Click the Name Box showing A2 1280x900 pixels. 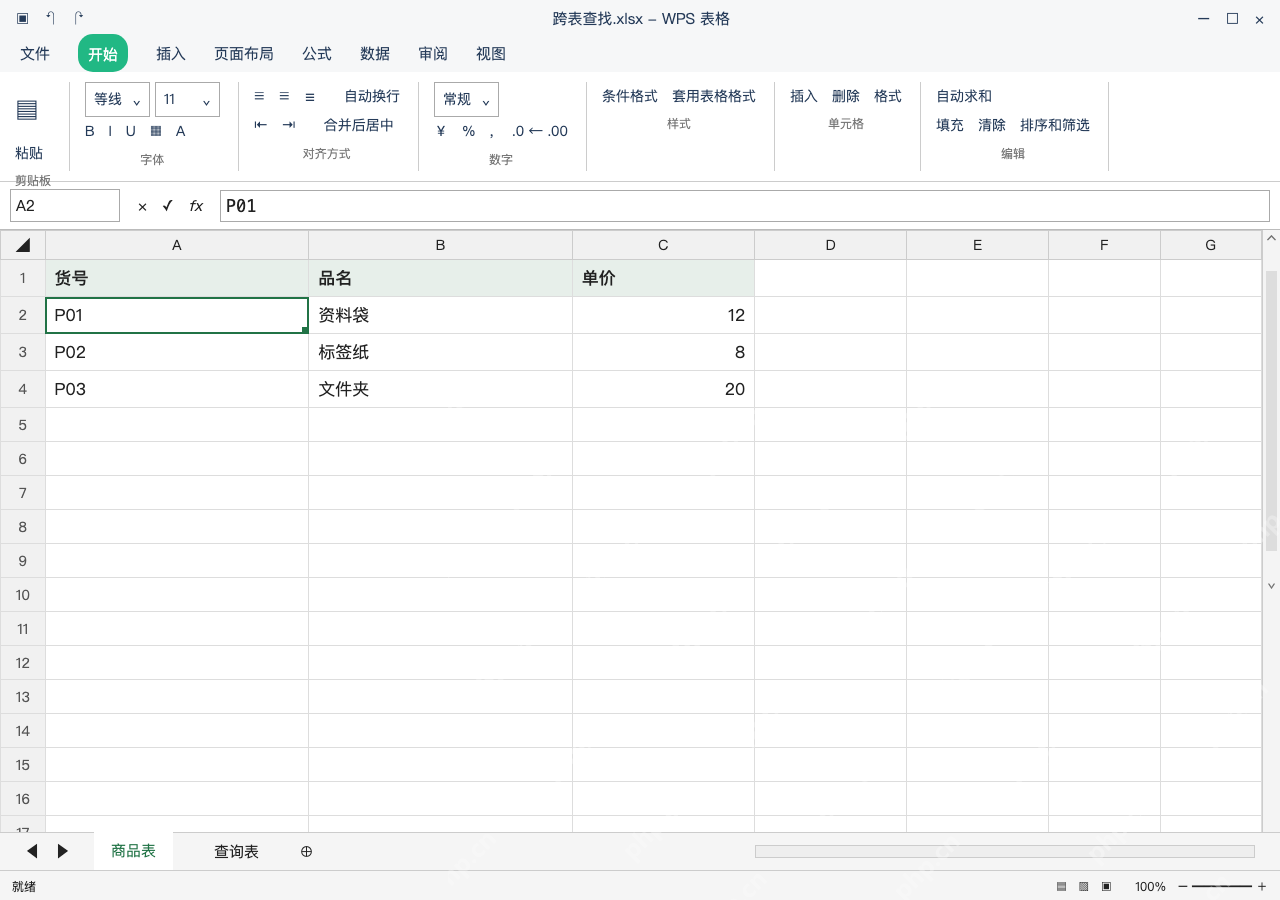(x=65, y=206)
